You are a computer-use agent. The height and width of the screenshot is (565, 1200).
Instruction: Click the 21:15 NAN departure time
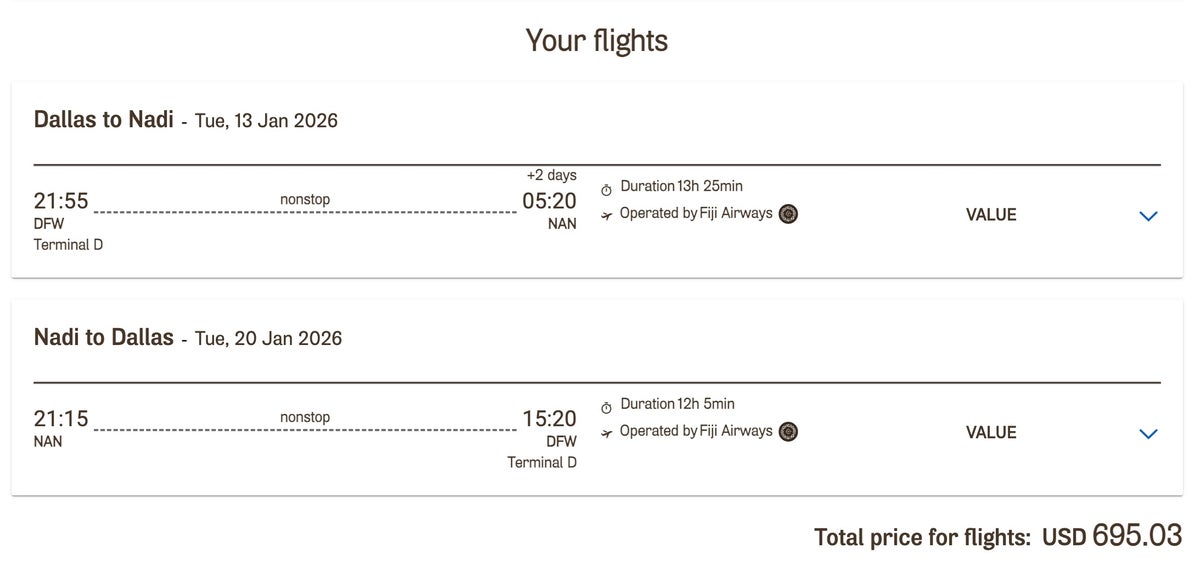61,420
